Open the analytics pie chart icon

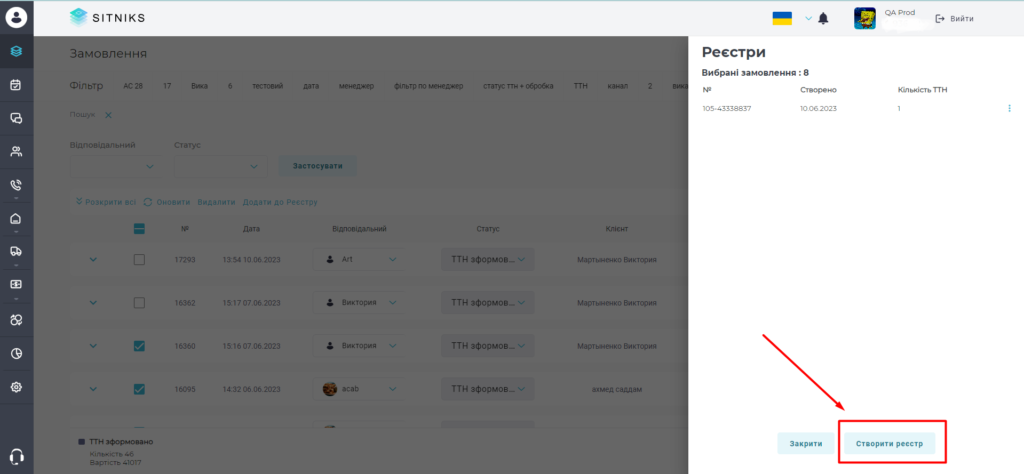[x=16, y=353]
